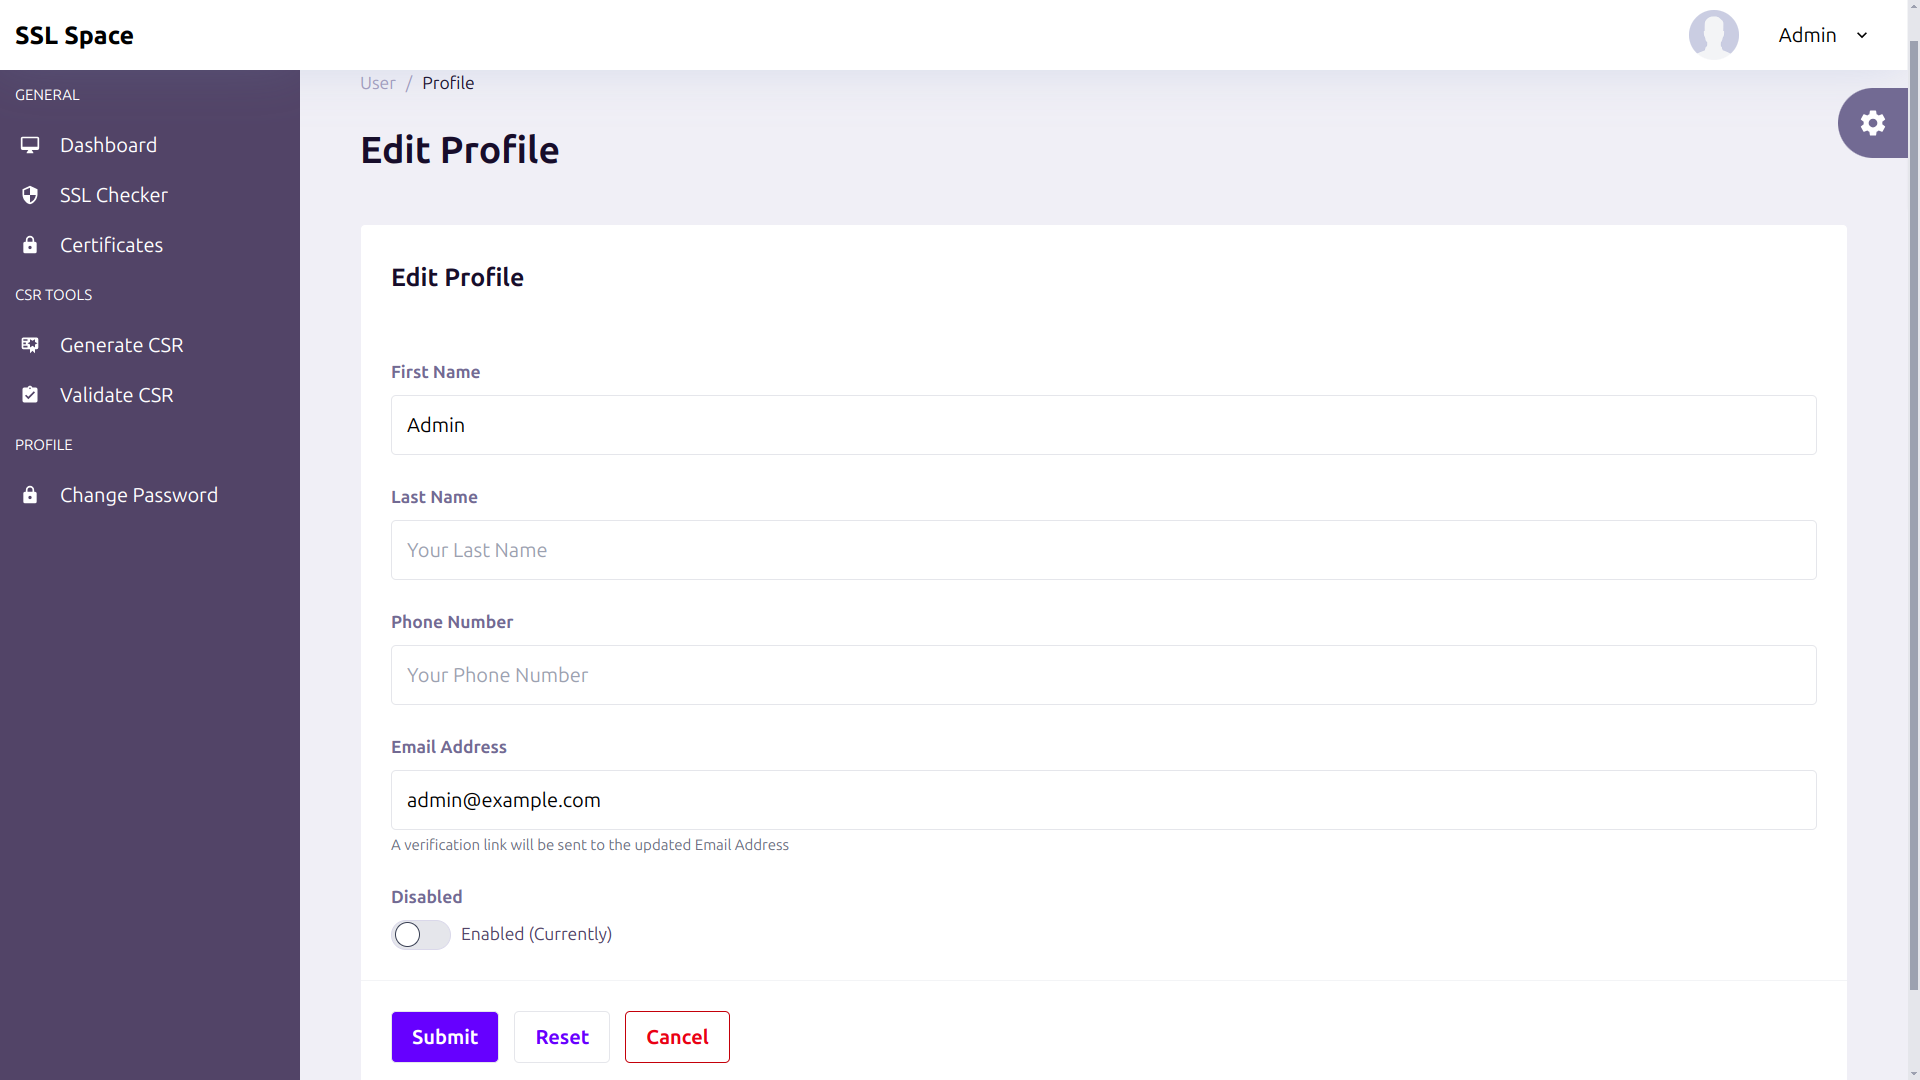Click the Last Name input field
The height and width of the screenshot is (1080, 1920).
tap(1102, 549)
